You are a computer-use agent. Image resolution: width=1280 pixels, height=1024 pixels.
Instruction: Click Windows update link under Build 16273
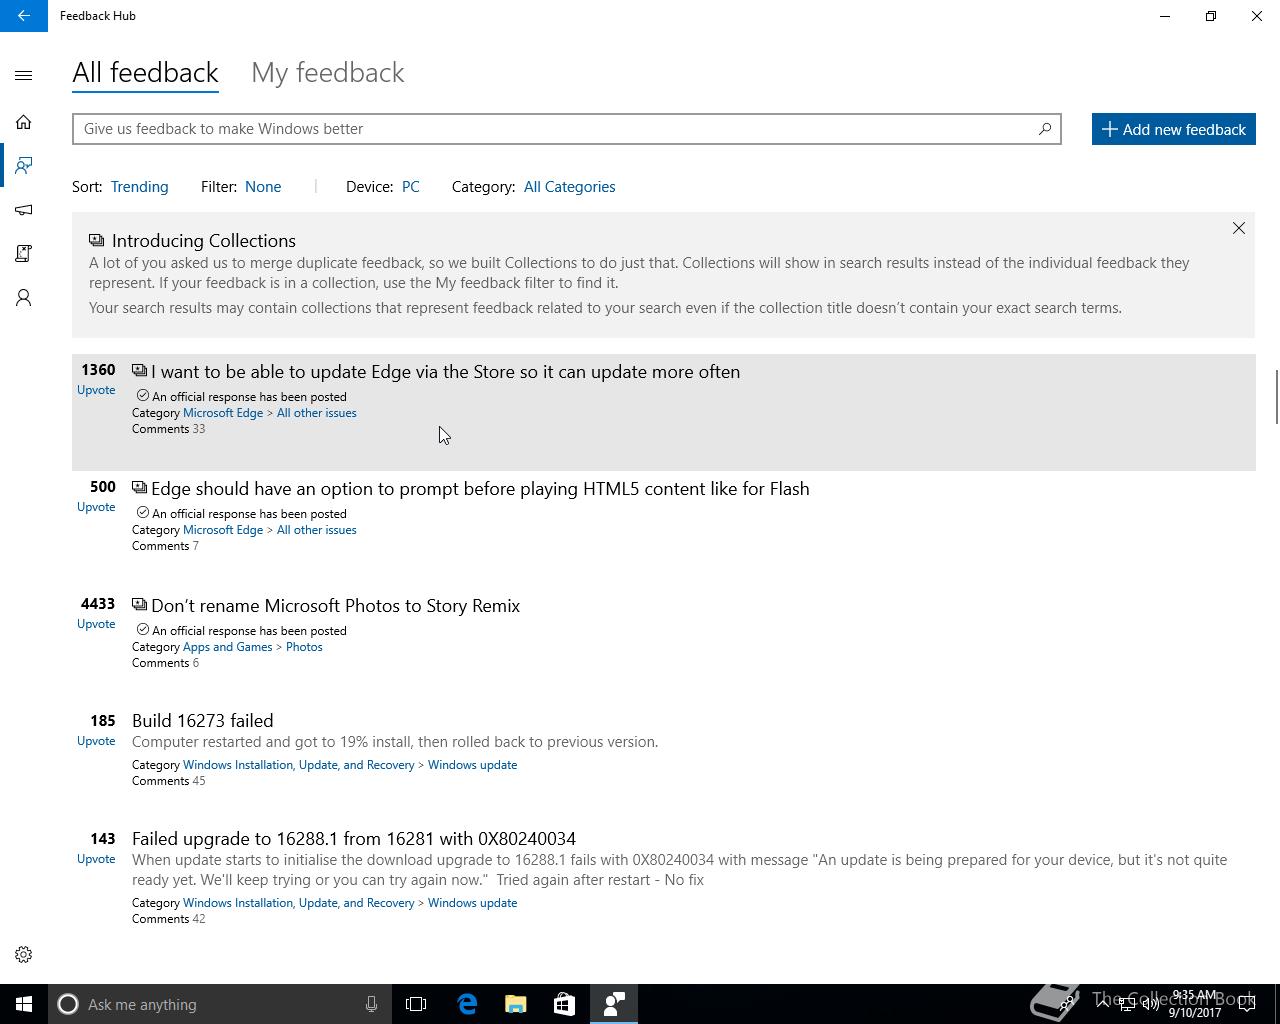(x=472, y=765)
